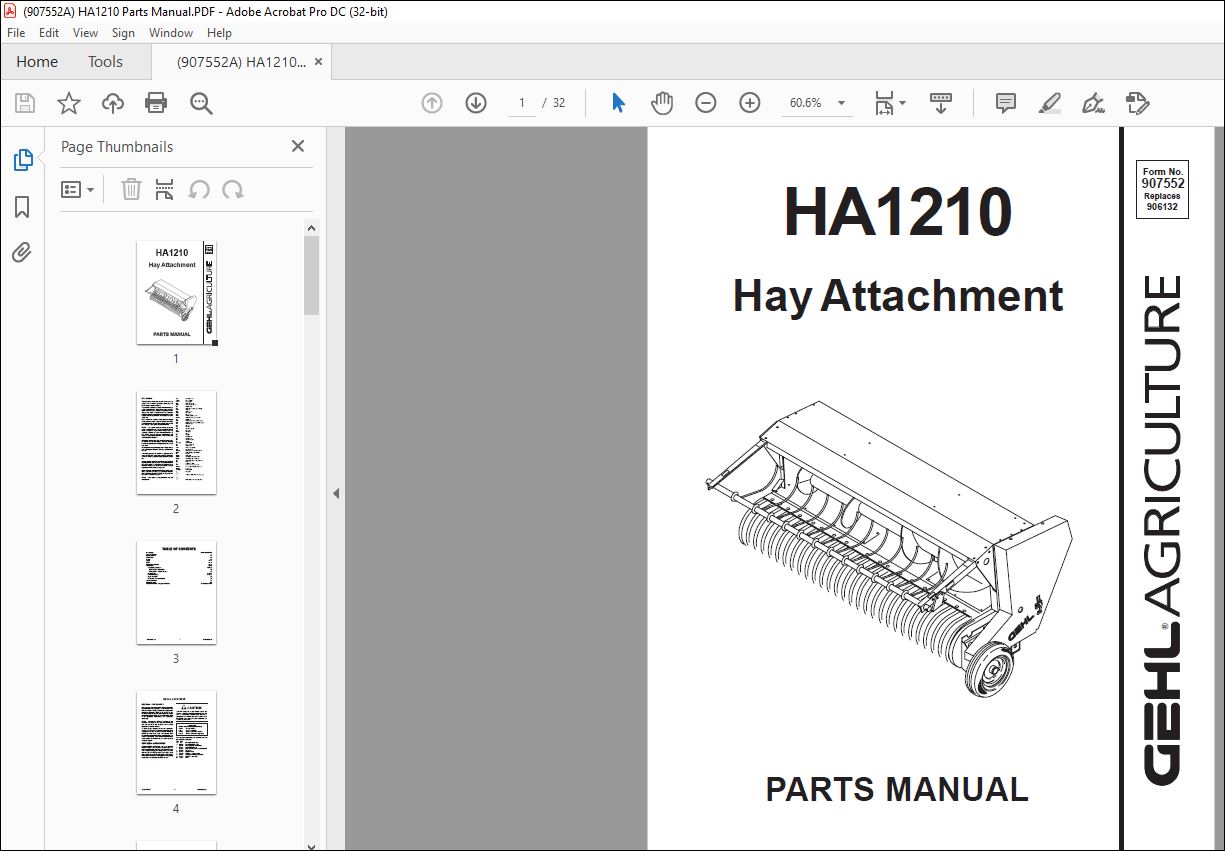Click the upload to cloud icon
Image resolution: width=1225 pixels, height=851 pixels.
[113, 103]
